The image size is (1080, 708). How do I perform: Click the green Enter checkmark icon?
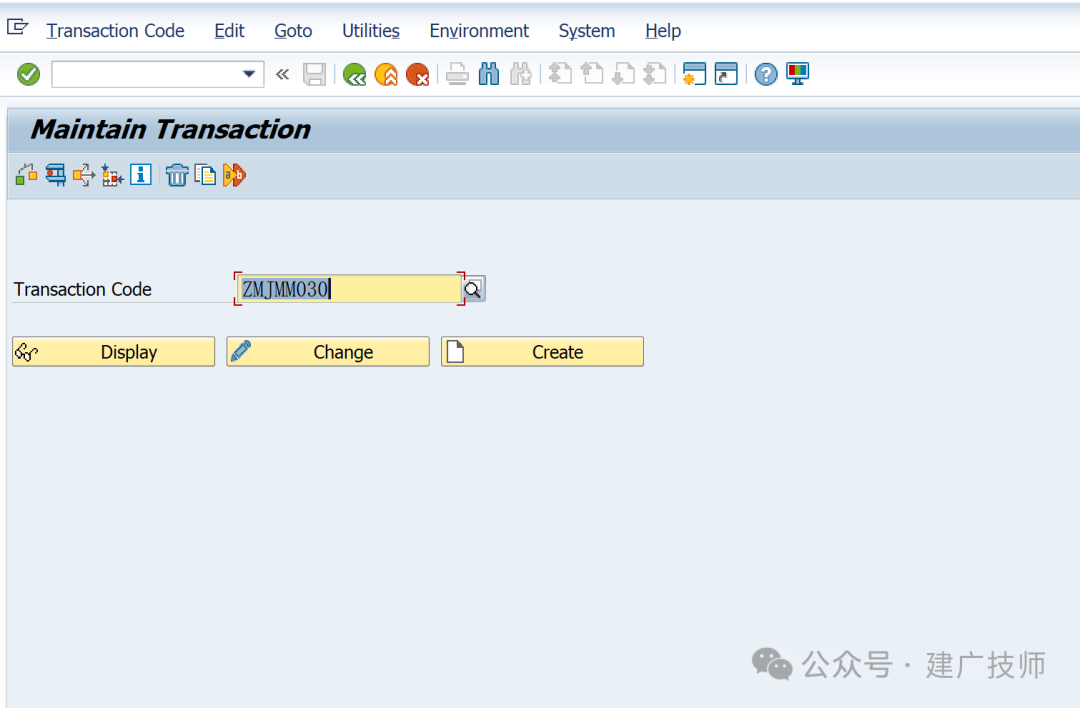[28, 74]
